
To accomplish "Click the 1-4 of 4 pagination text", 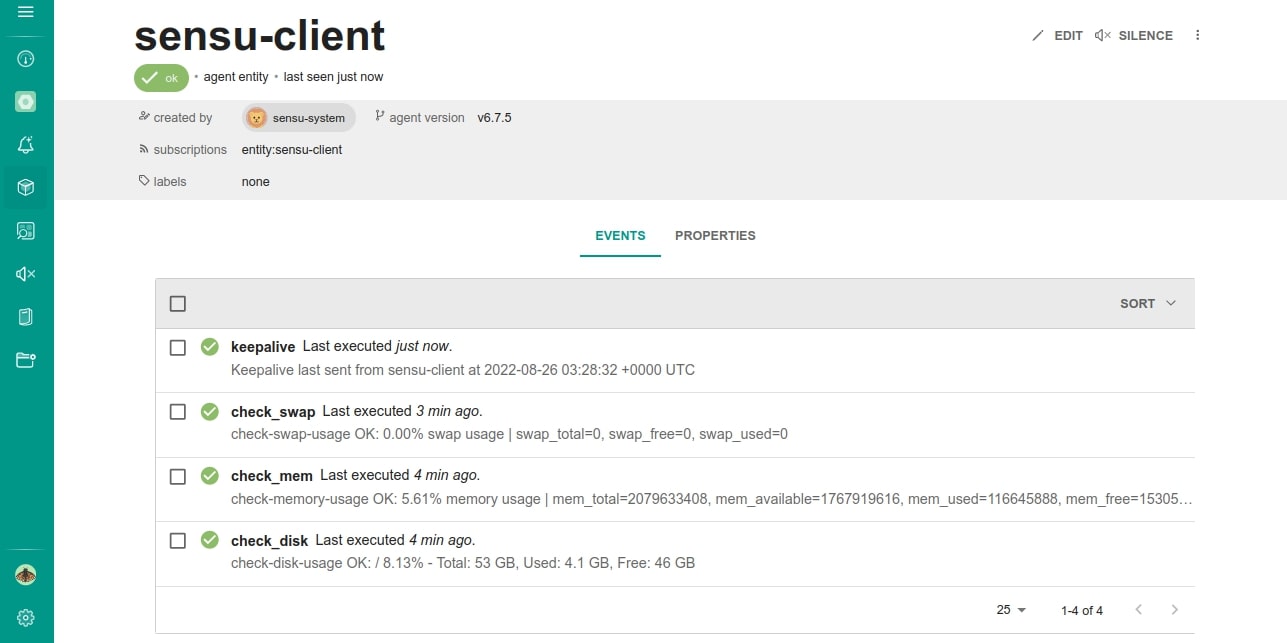I will point(1082,610).
